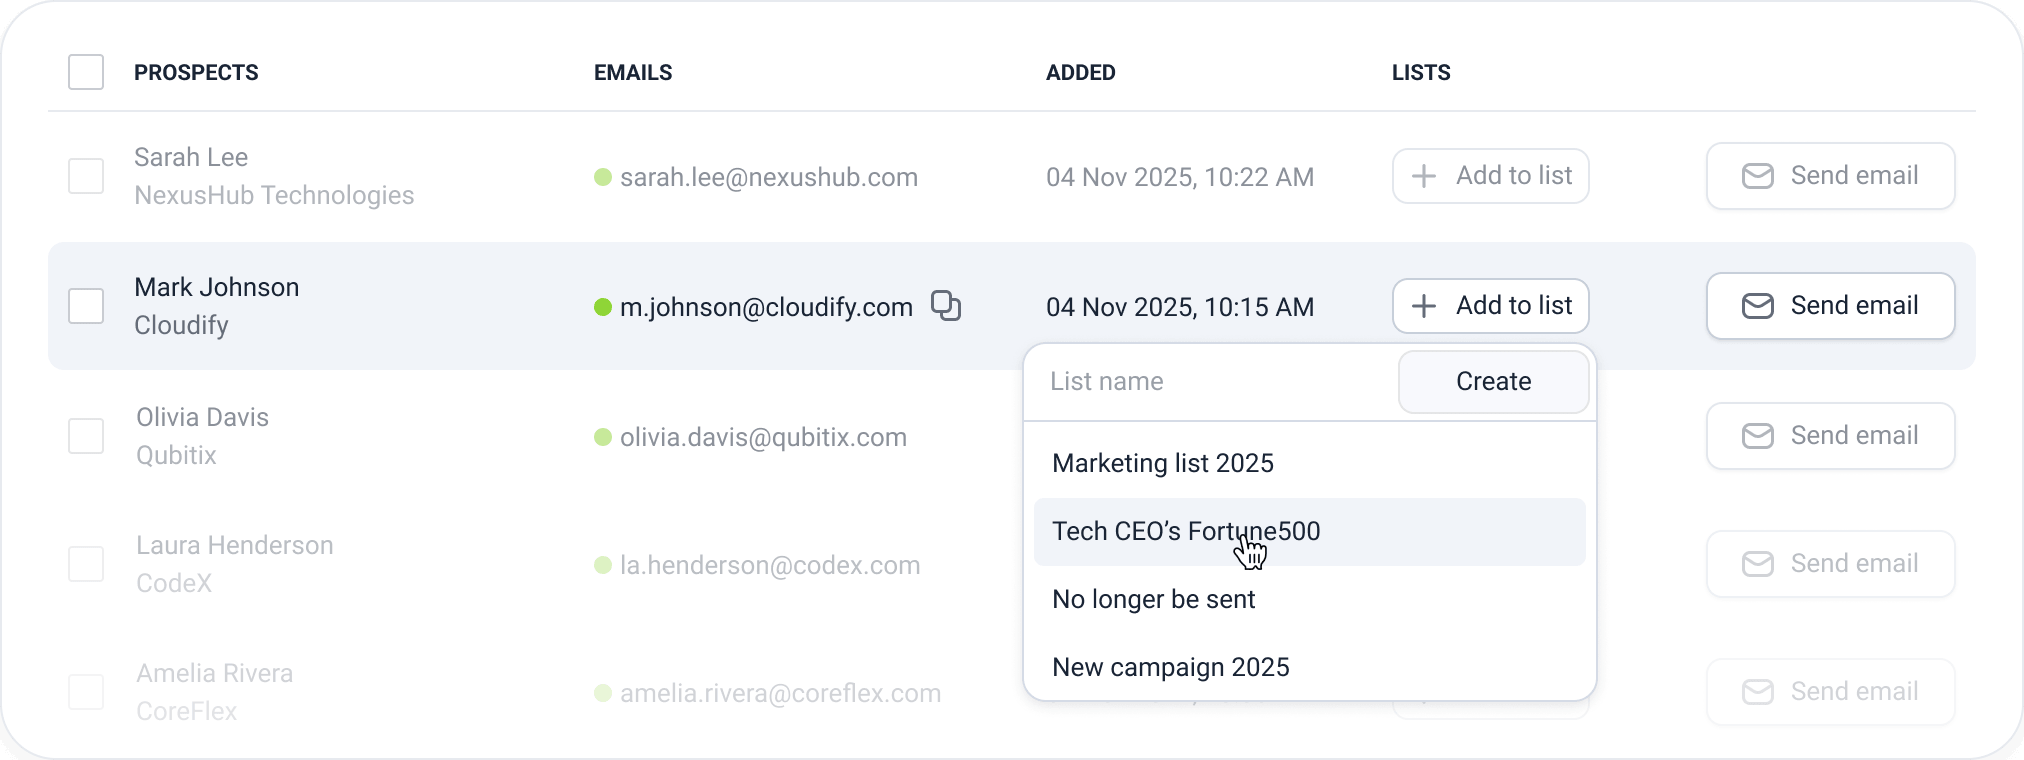Toggle the select-all prospects checkbox

(86, 72)
